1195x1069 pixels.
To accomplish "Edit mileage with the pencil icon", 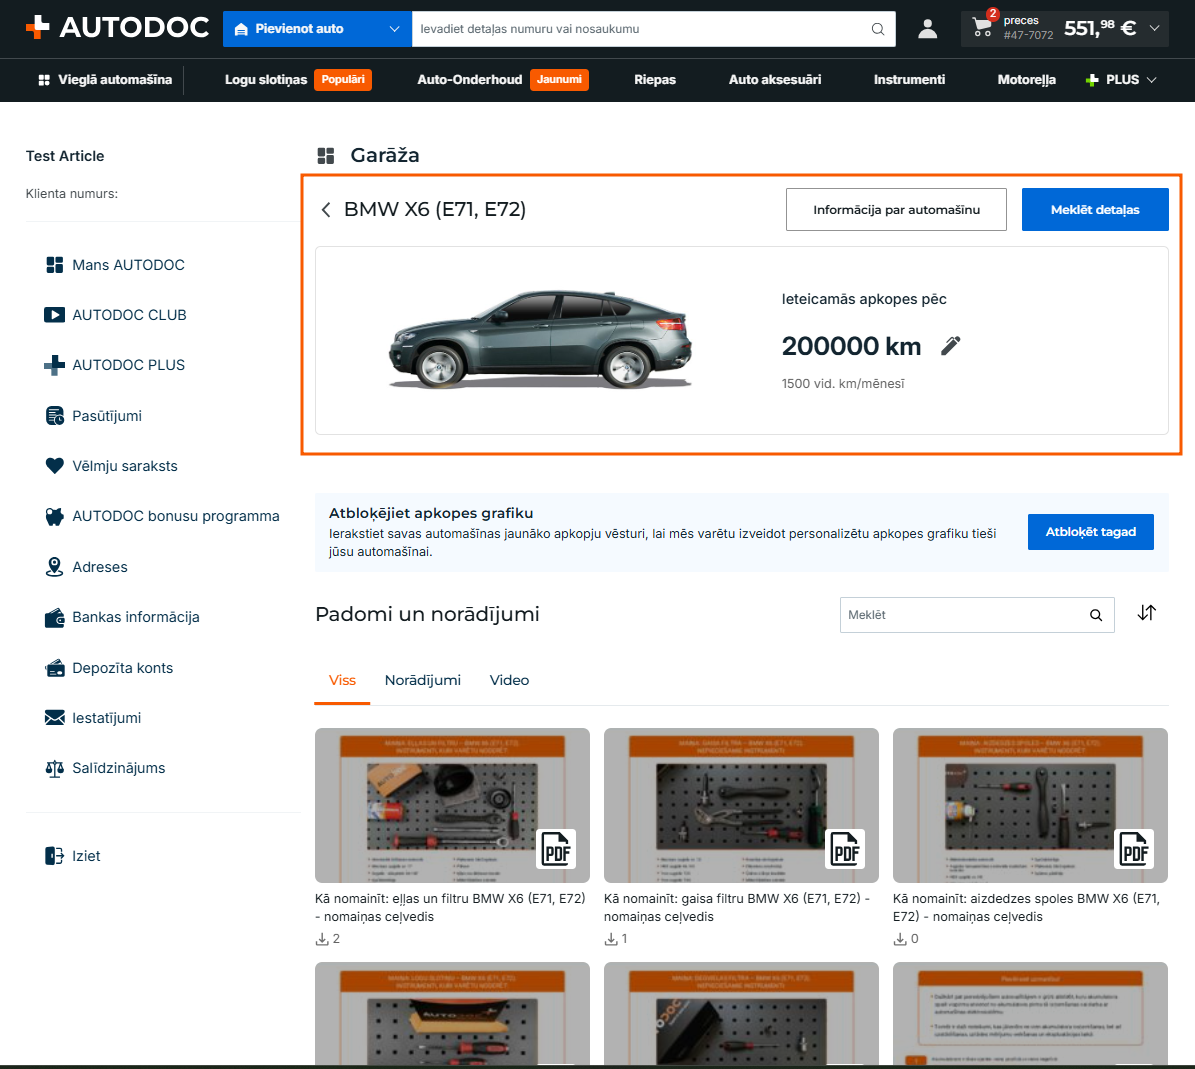I will point(950,346).
